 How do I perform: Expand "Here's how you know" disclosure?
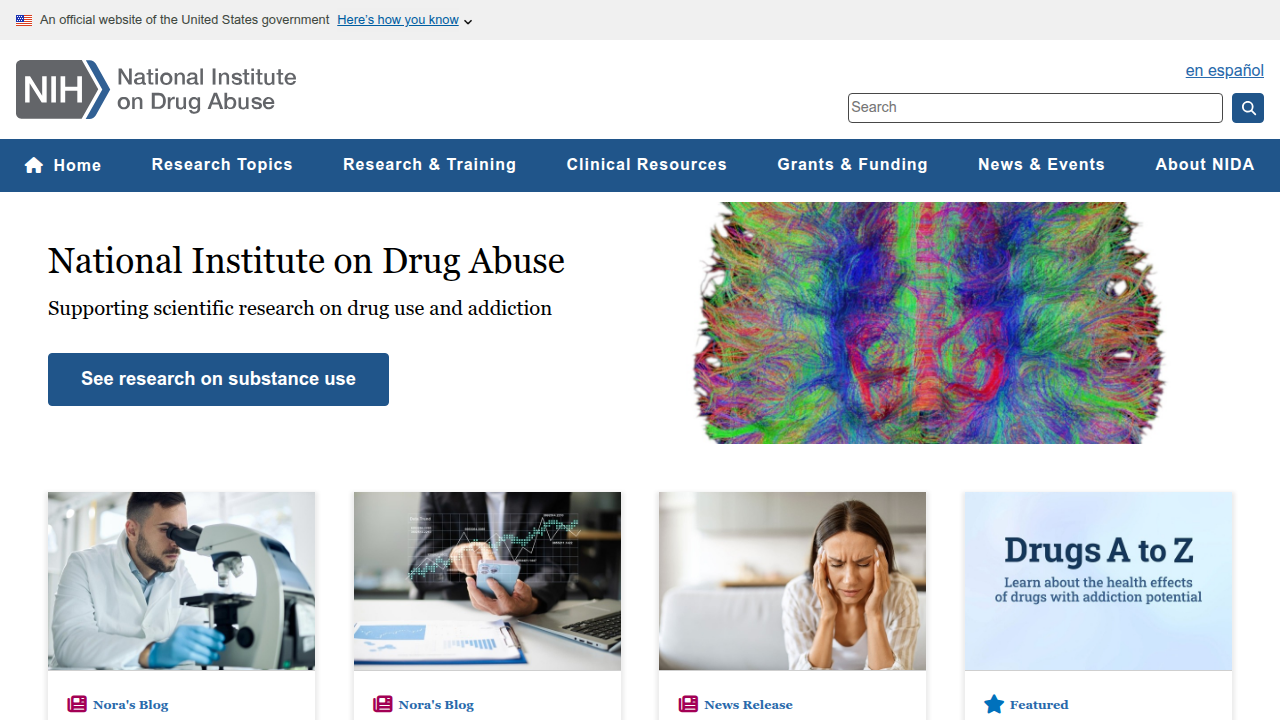pyautogui.click(x=405, y=20)
